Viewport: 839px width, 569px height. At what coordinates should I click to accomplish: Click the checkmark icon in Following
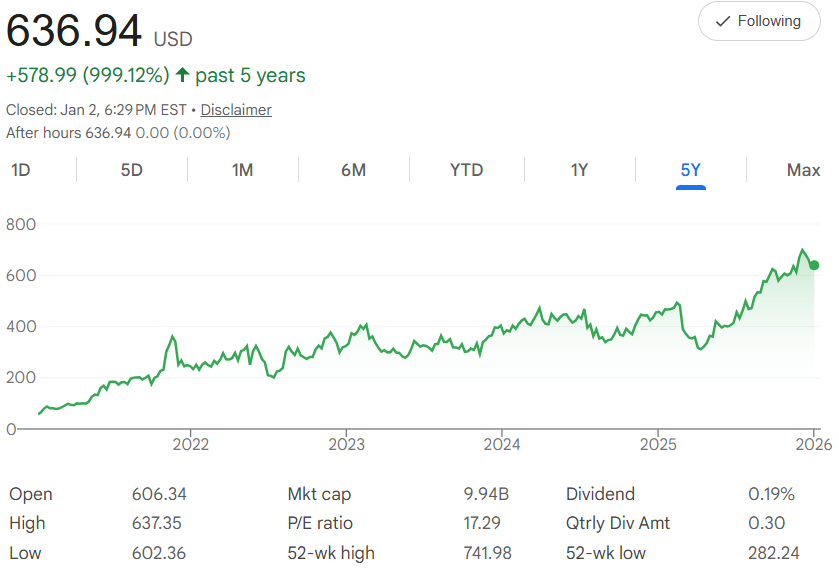coord(723,21)
